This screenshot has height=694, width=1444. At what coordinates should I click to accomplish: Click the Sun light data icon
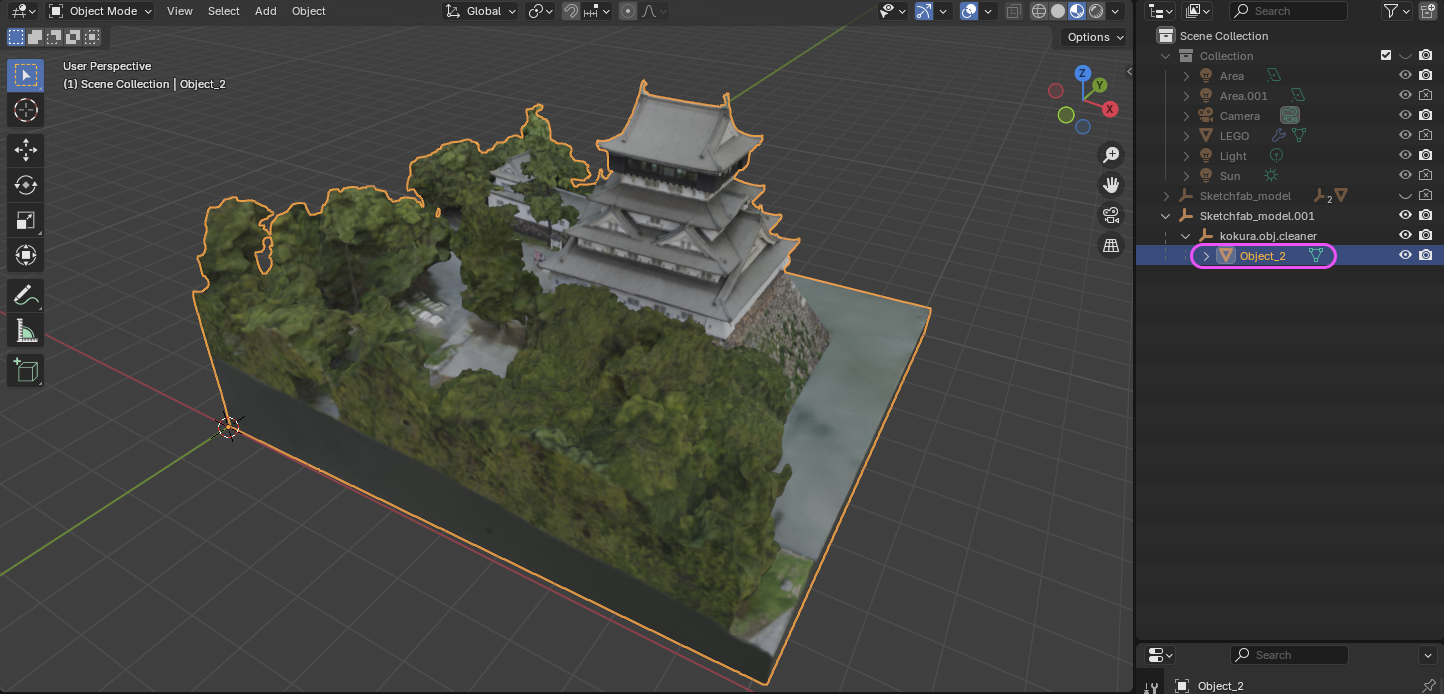point(1271,176)
